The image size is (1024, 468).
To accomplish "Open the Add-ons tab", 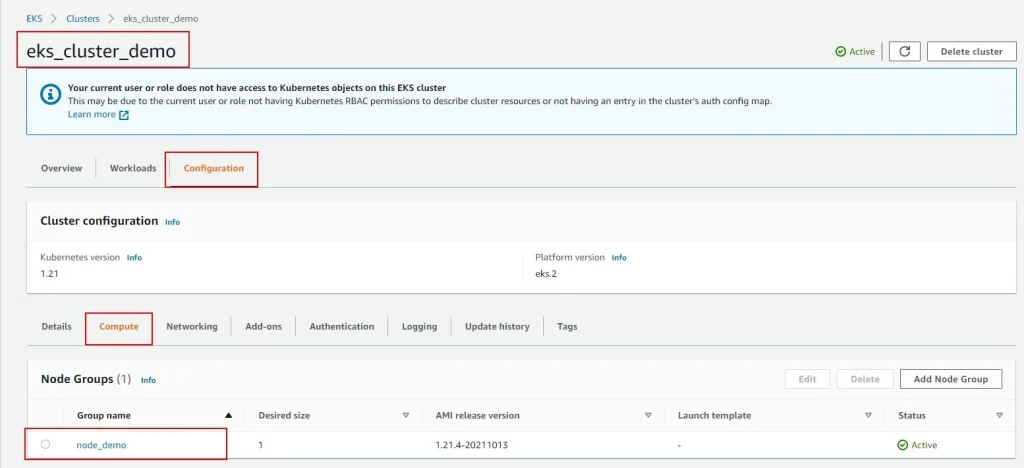I will (x=263, y=326).
